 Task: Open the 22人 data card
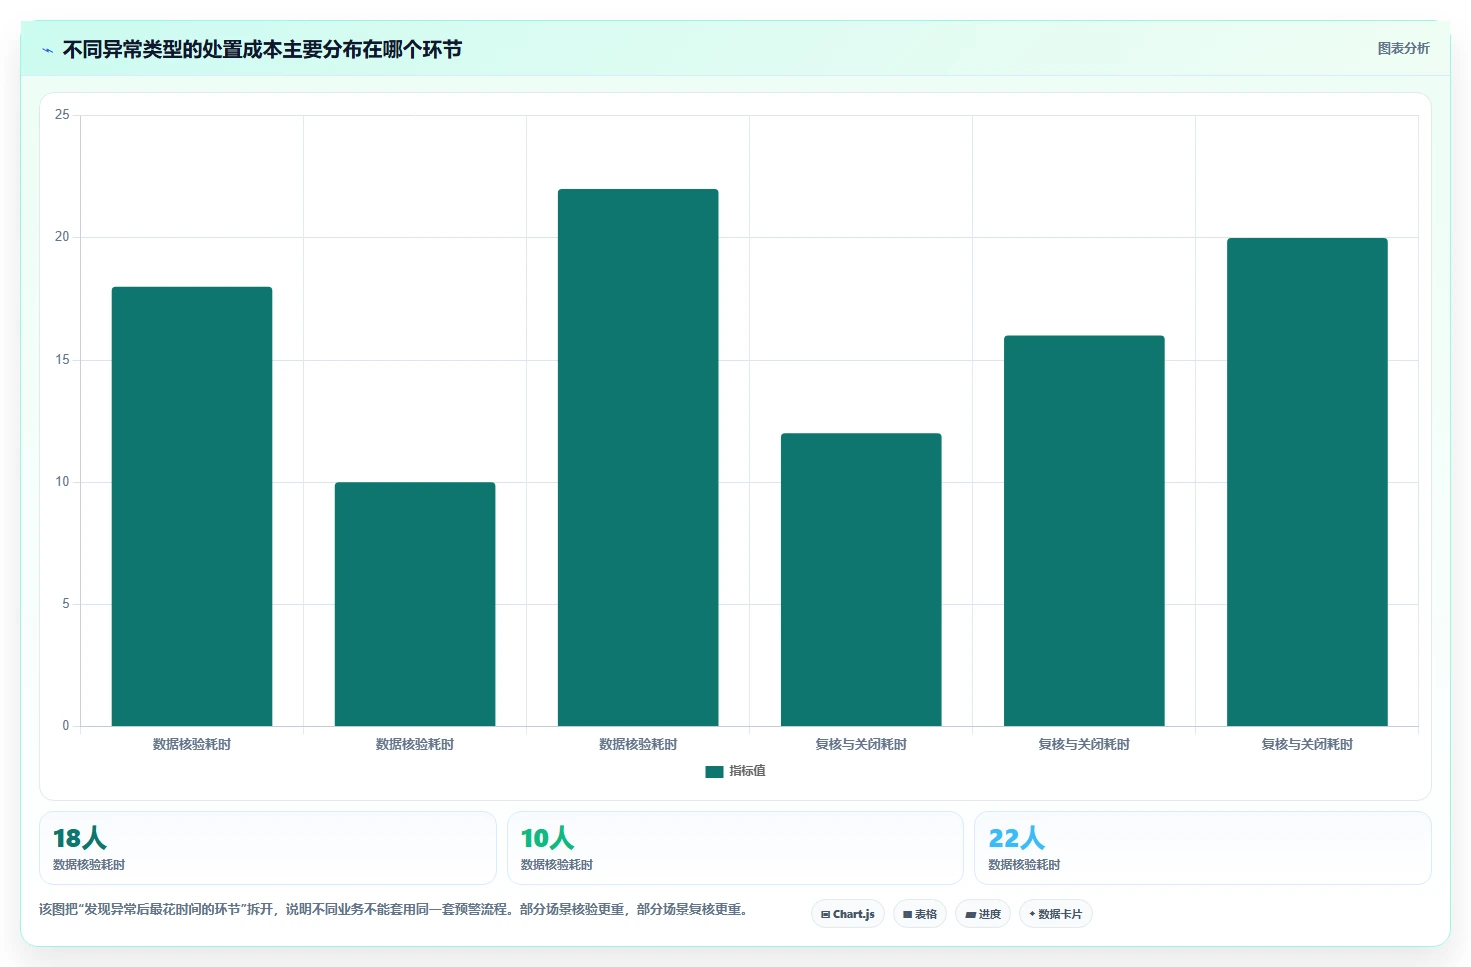(x=1203, y=848)
